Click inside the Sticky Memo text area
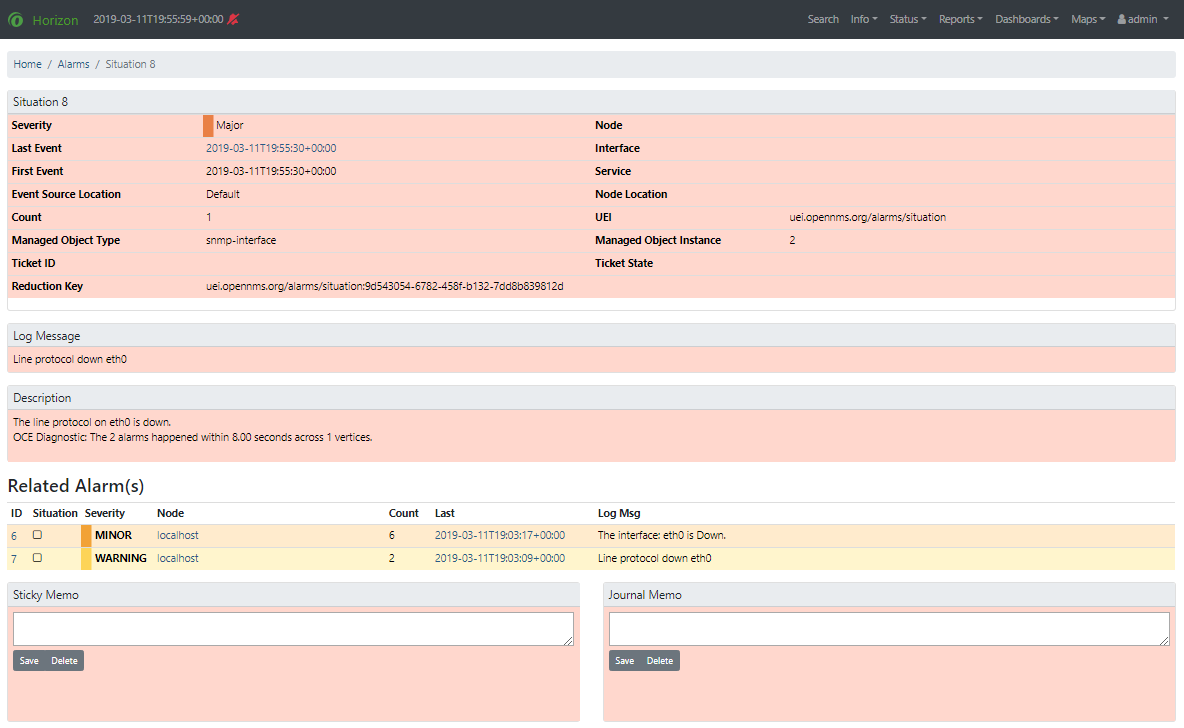 point(293,629)
